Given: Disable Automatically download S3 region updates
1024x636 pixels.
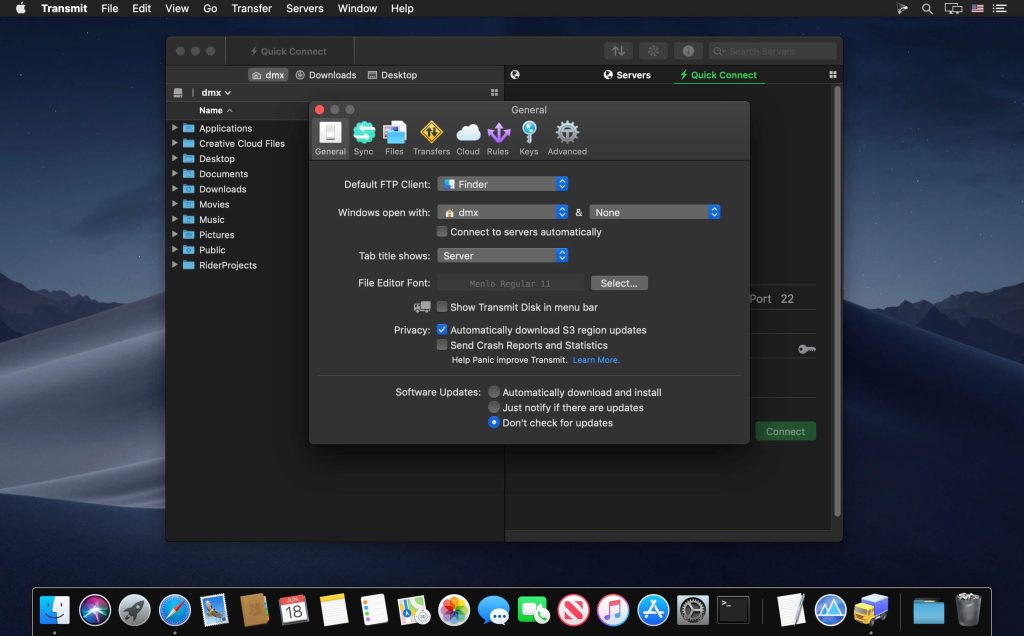Looking at the screenshot, I should 441,329.
